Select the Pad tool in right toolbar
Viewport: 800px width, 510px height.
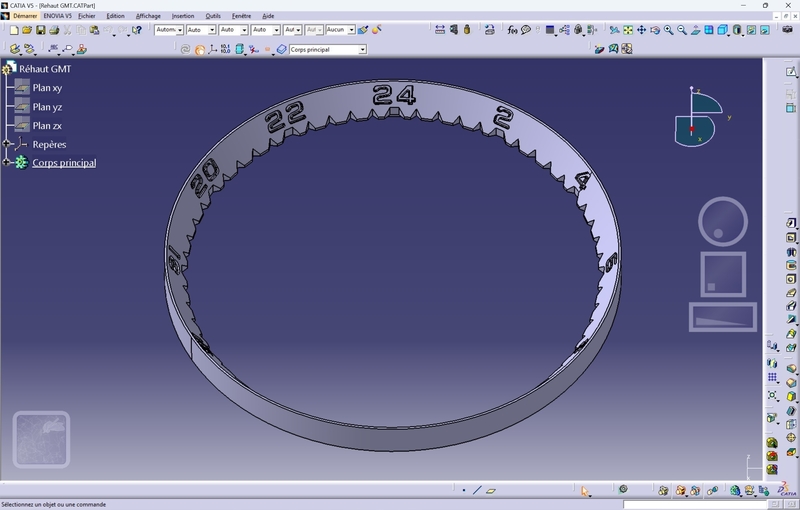(791, 223)
